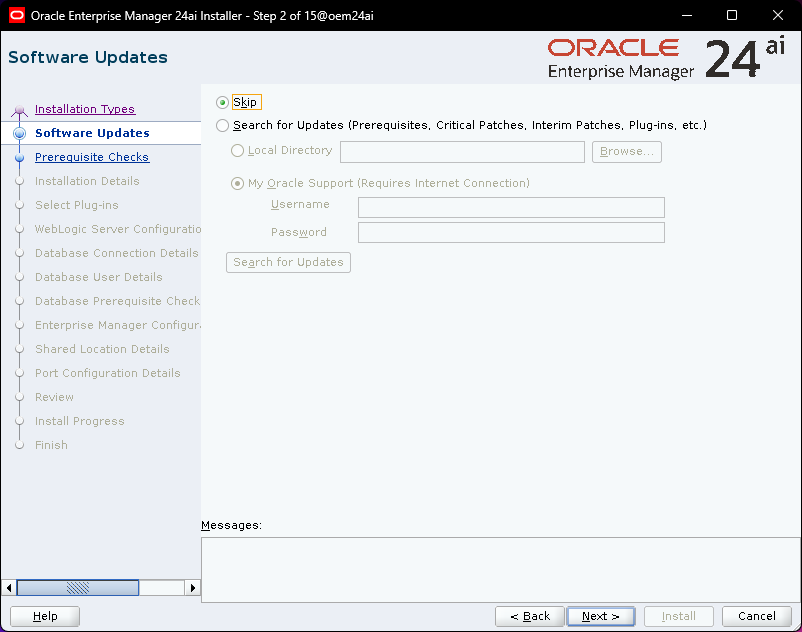Viewport: 802px width, 632px height.
Task: Cancel the installer
Action: click(757, 616)
